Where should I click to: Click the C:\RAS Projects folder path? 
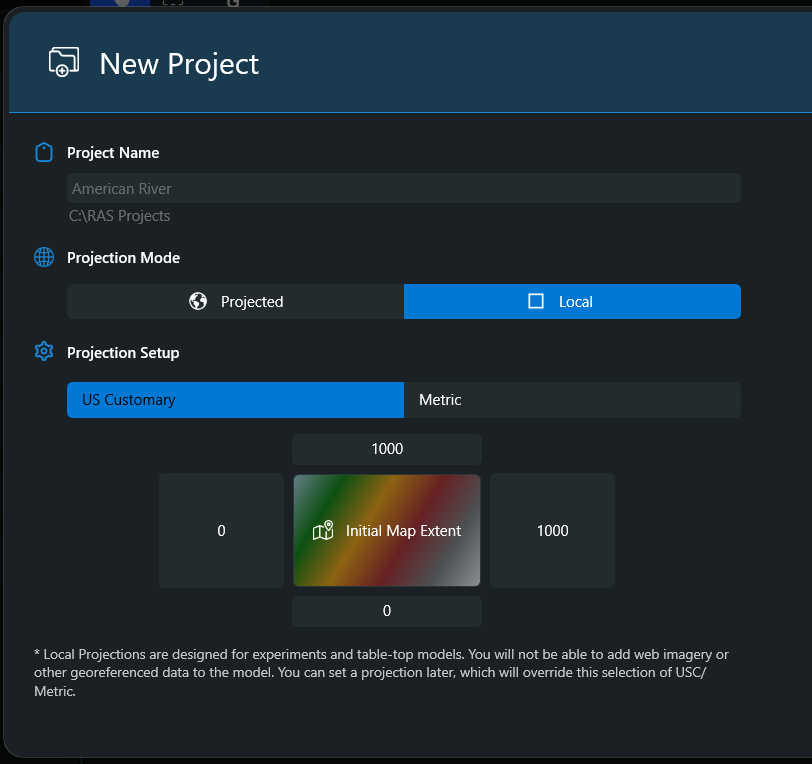(x=120, y=216)
